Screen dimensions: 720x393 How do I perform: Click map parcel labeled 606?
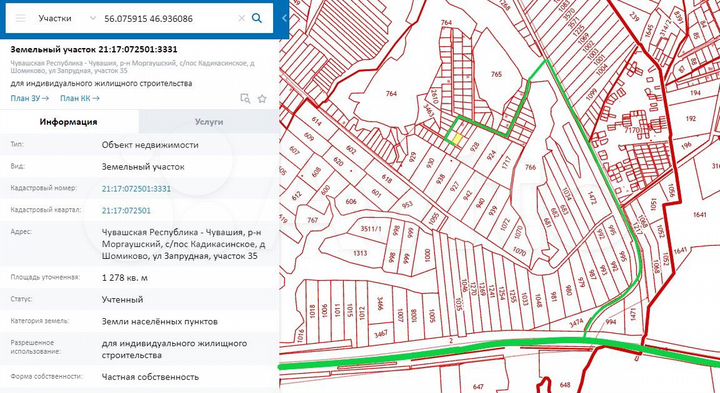pyautogui.click(x=351, y=202)
